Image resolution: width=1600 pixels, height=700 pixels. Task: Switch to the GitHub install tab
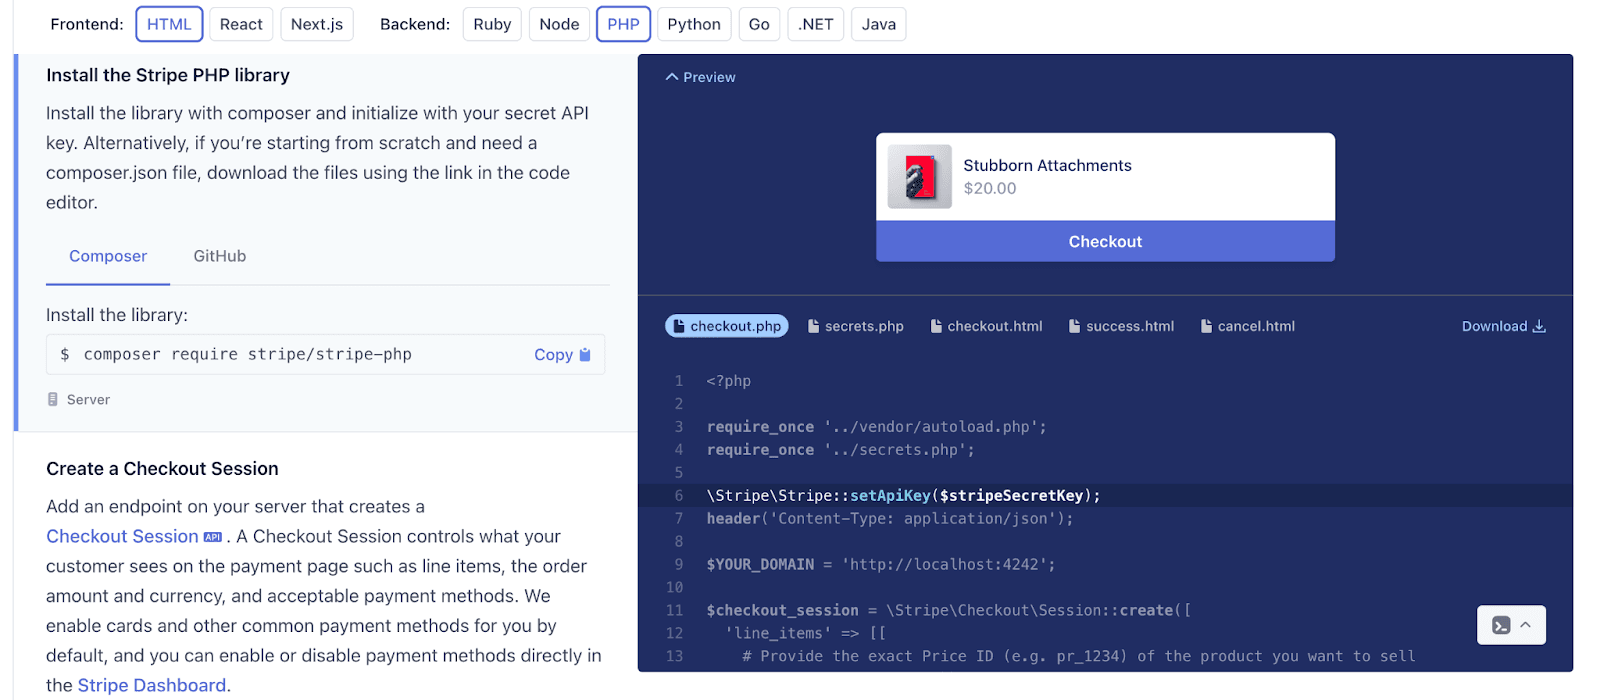pos(219,256)
